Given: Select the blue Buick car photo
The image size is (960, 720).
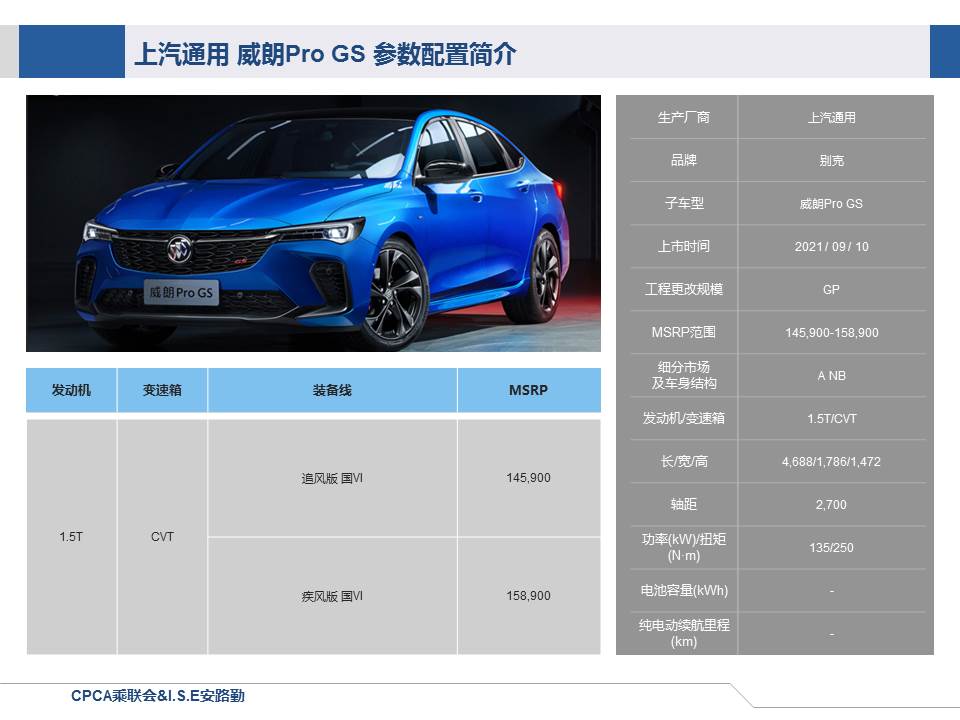Looking at the screenshot, I should coord(313,223).
